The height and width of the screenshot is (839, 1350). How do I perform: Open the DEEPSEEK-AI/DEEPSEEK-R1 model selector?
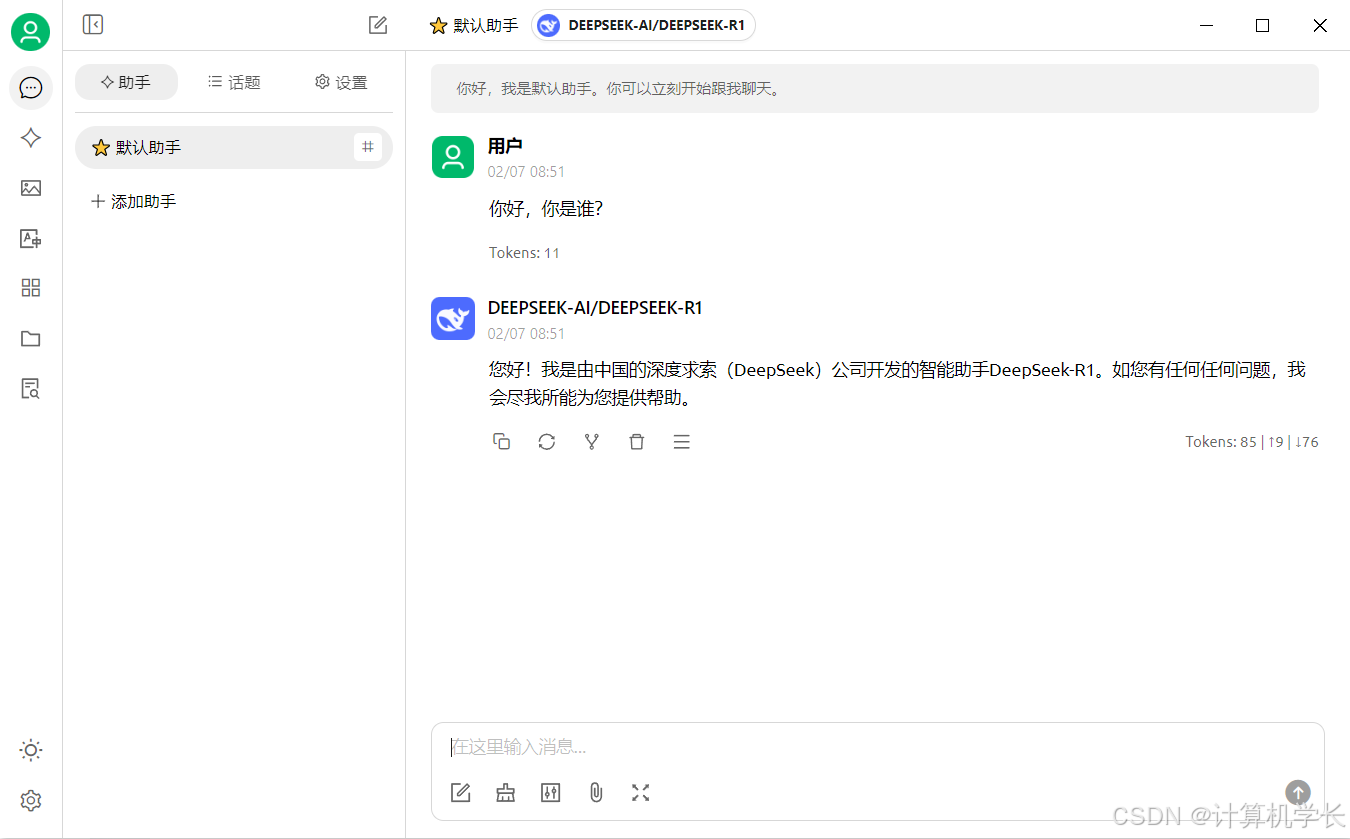pyautogui.click(x=644, y=25)
